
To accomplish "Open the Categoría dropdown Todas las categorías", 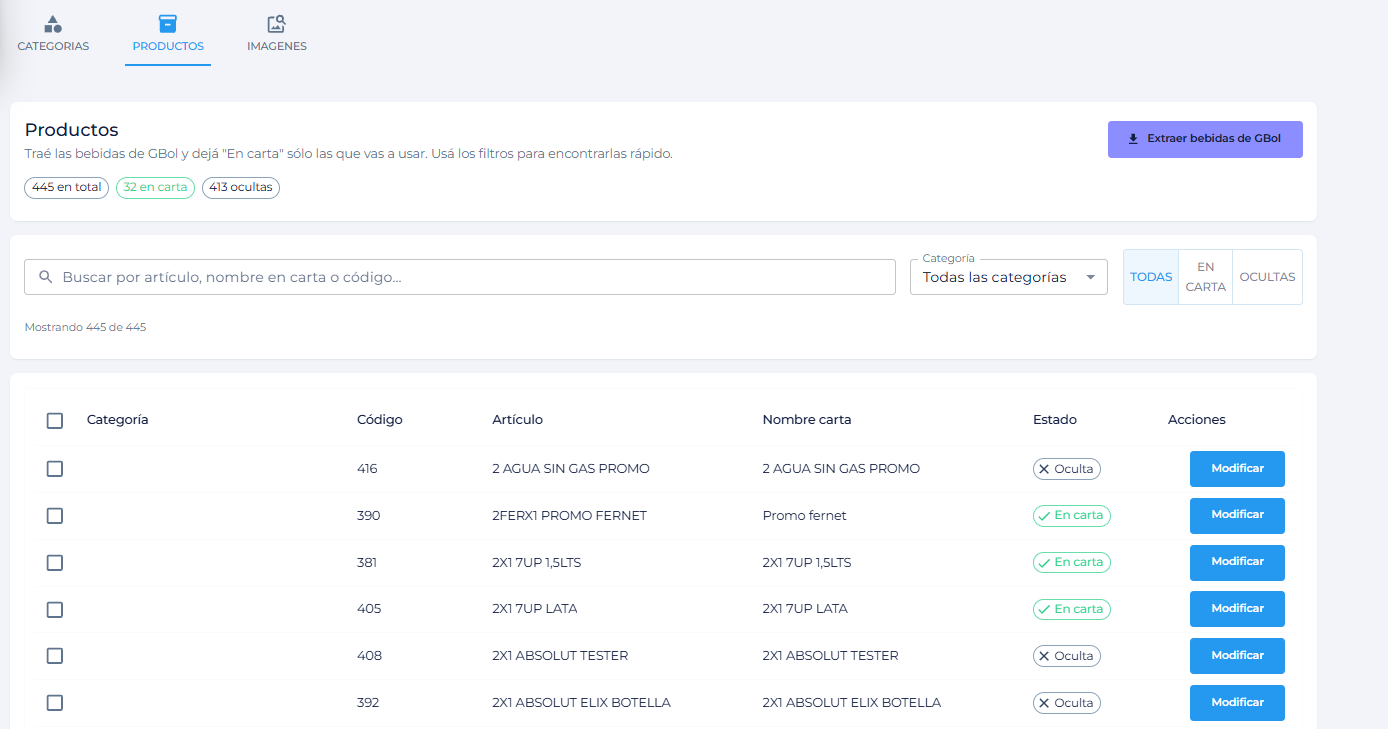I will pyautogui.click(x=1009, y=277).
